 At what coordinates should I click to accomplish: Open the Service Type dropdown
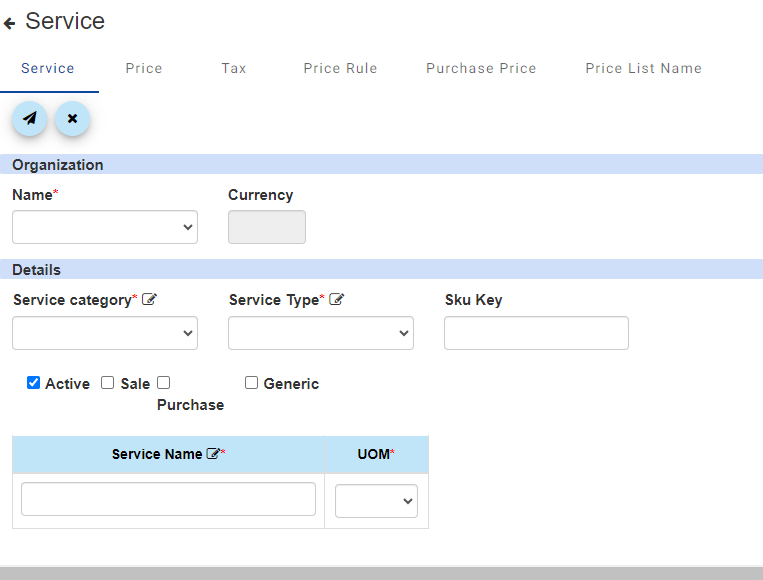point(321,333)
